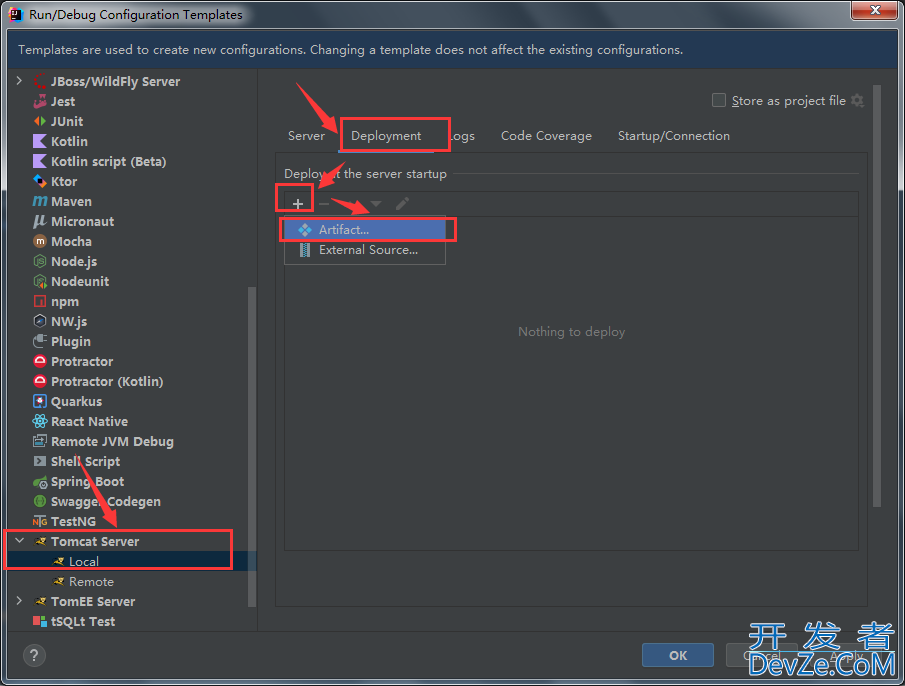Collapse the Tomcat Server node

[x=19, y=541]
